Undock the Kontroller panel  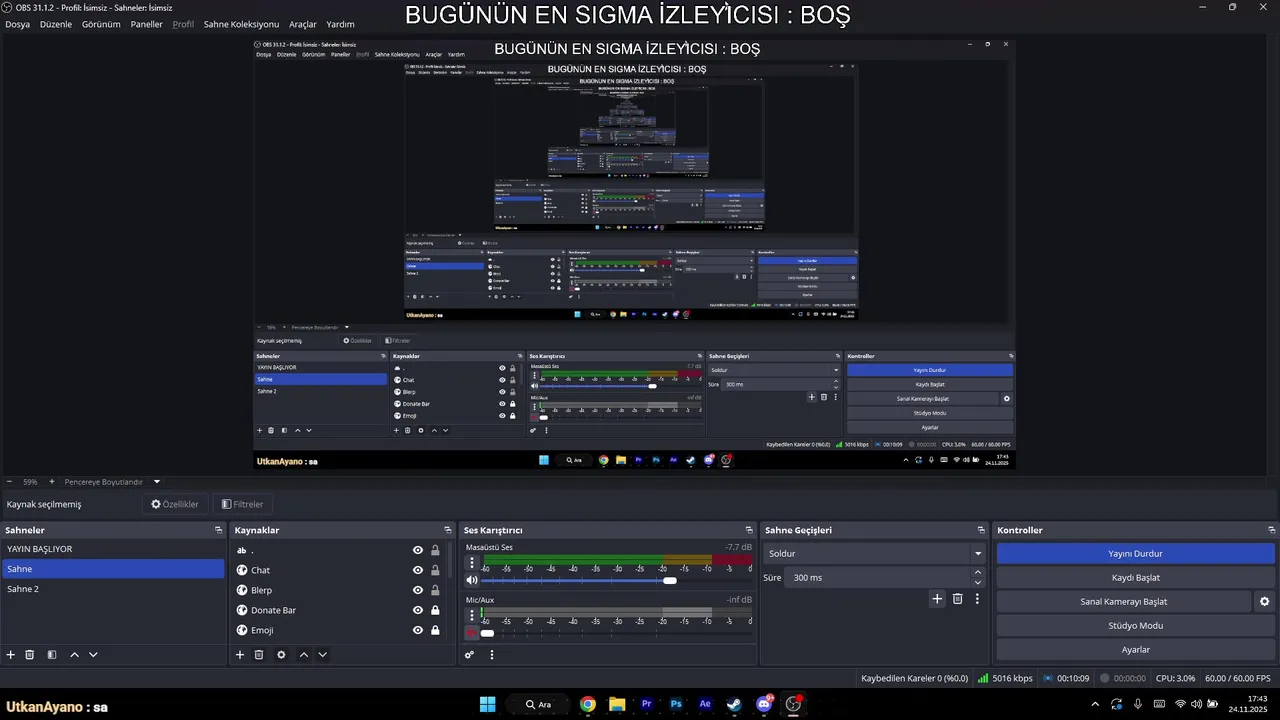click(x=1272, y=530)
